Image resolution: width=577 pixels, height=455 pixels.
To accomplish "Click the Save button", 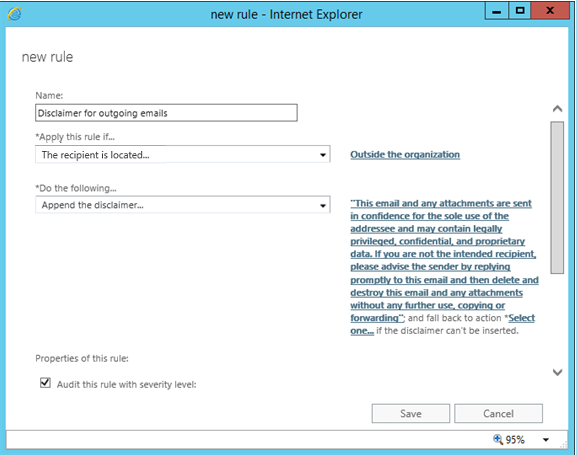I will [411, 413].
